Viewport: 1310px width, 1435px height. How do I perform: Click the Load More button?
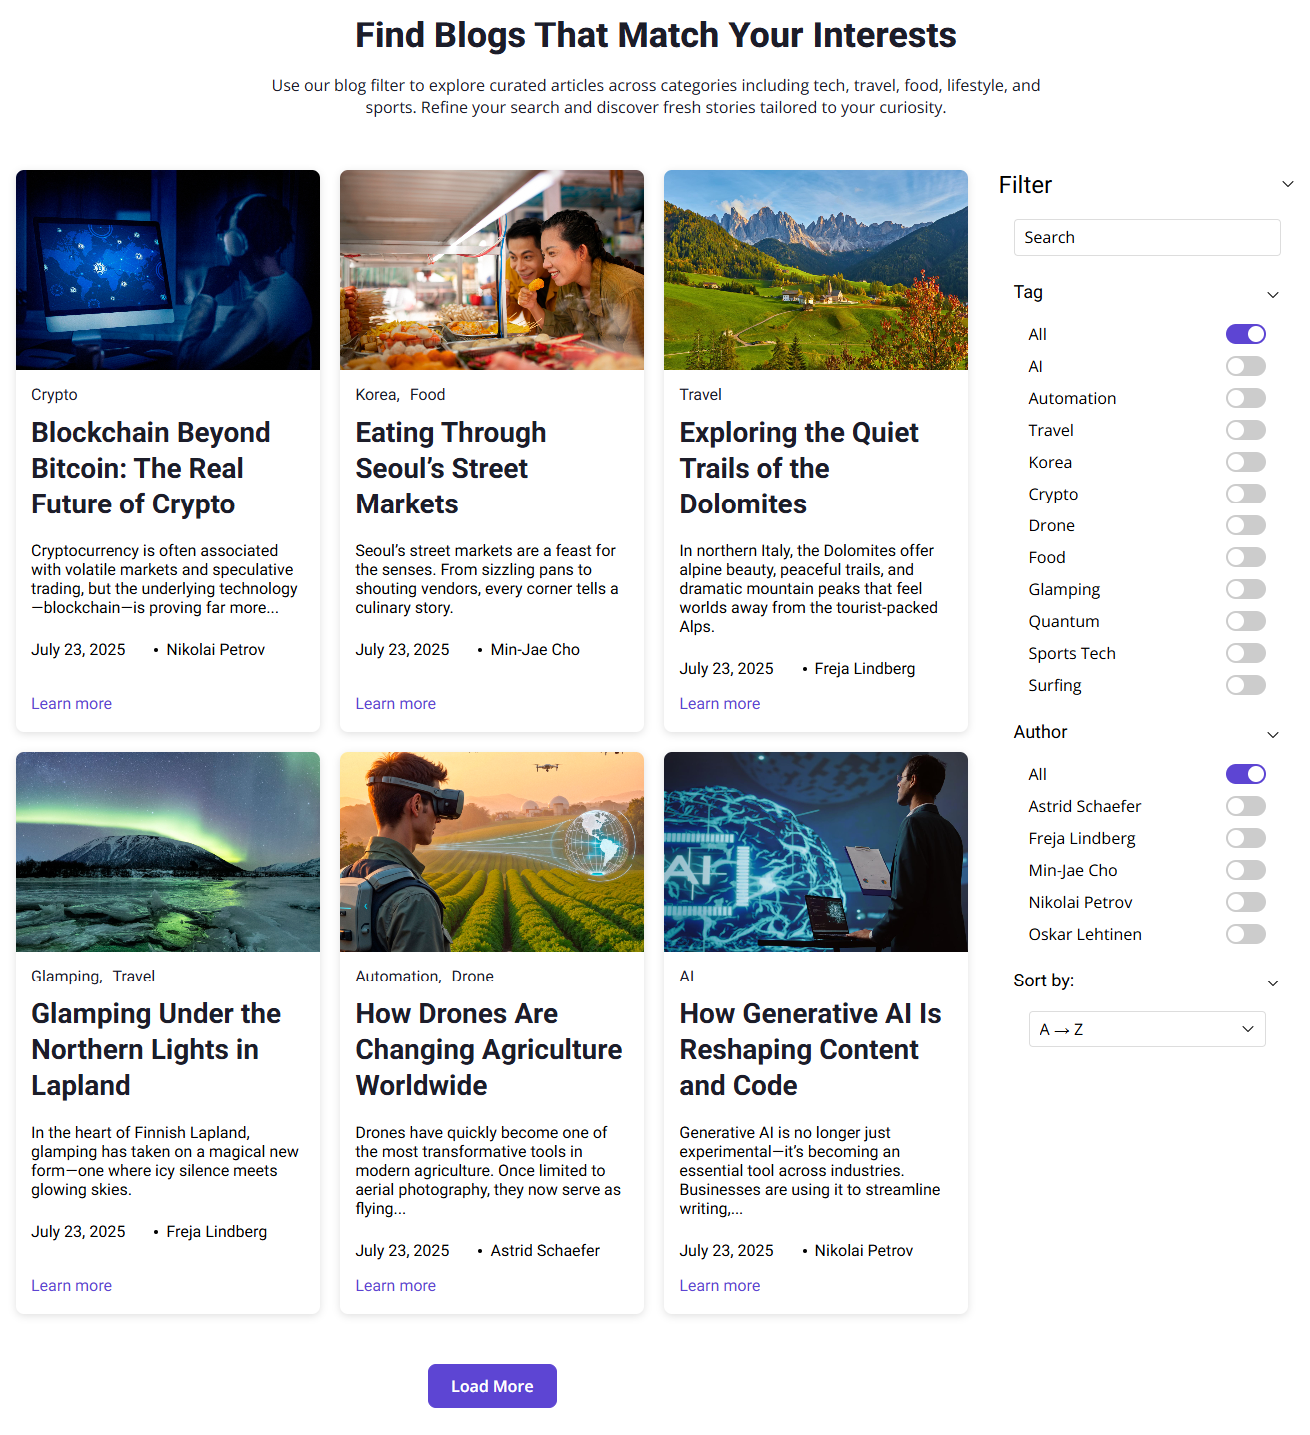point(492,1386)
